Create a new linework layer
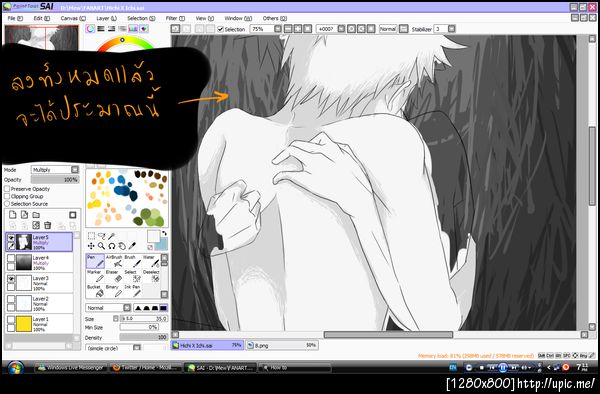Viewport: 600px width, 394px height. [x=24, y=215]
